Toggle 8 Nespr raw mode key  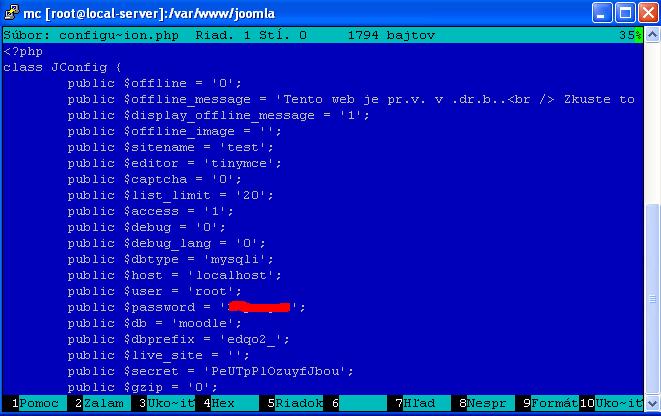coord(488,403)
